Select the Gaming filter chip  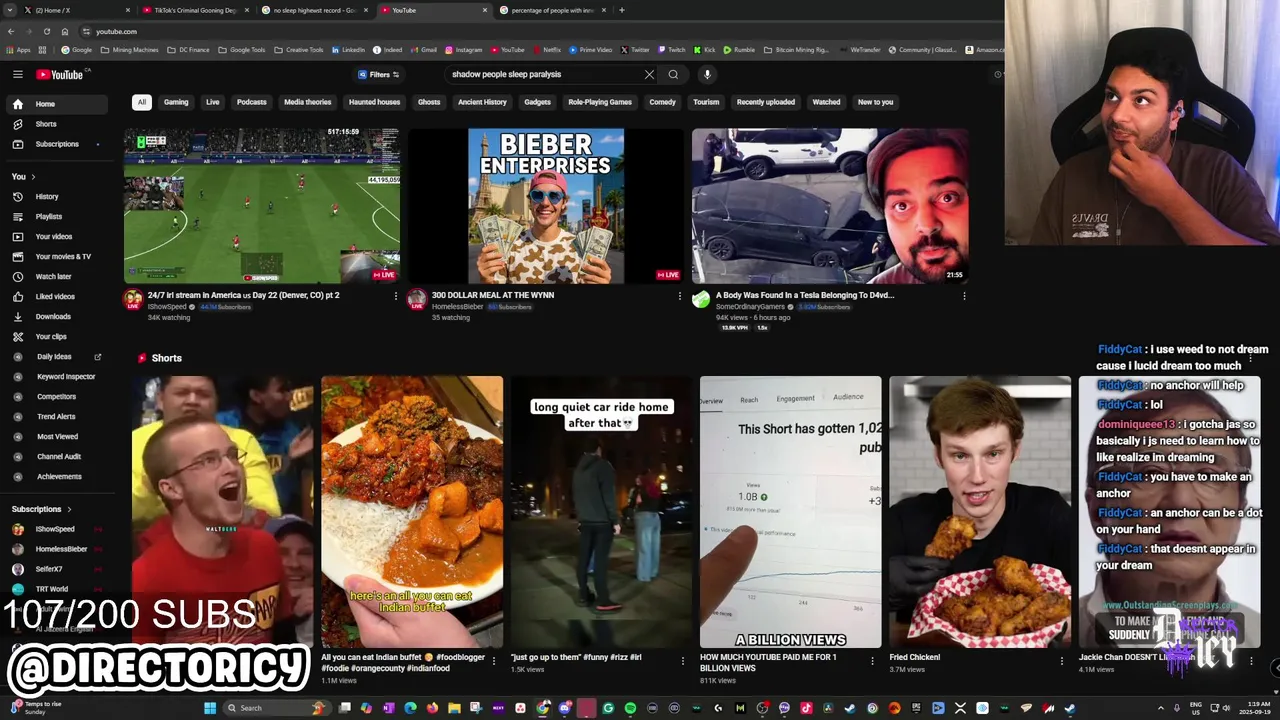(176, 102)
